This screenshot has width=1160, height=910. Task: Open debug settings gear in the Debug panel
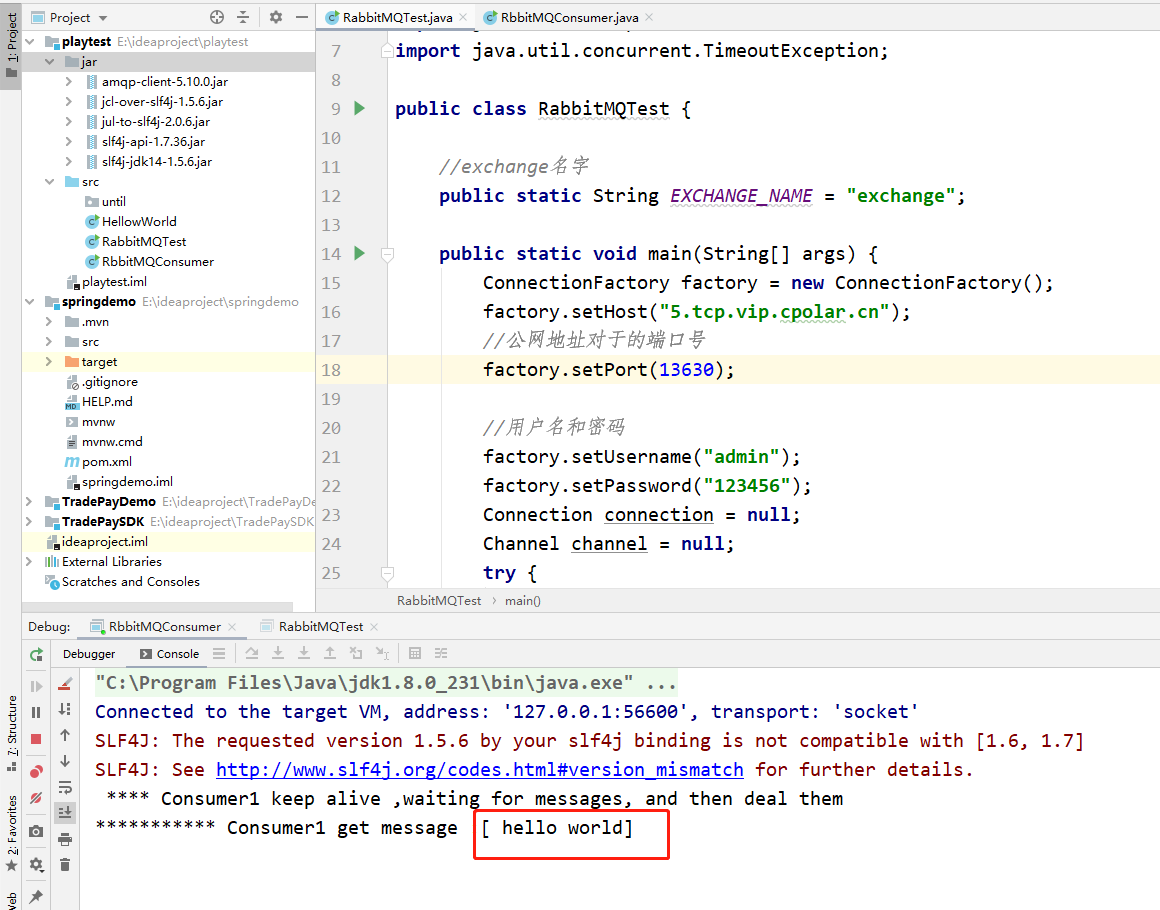click(36, 864)
